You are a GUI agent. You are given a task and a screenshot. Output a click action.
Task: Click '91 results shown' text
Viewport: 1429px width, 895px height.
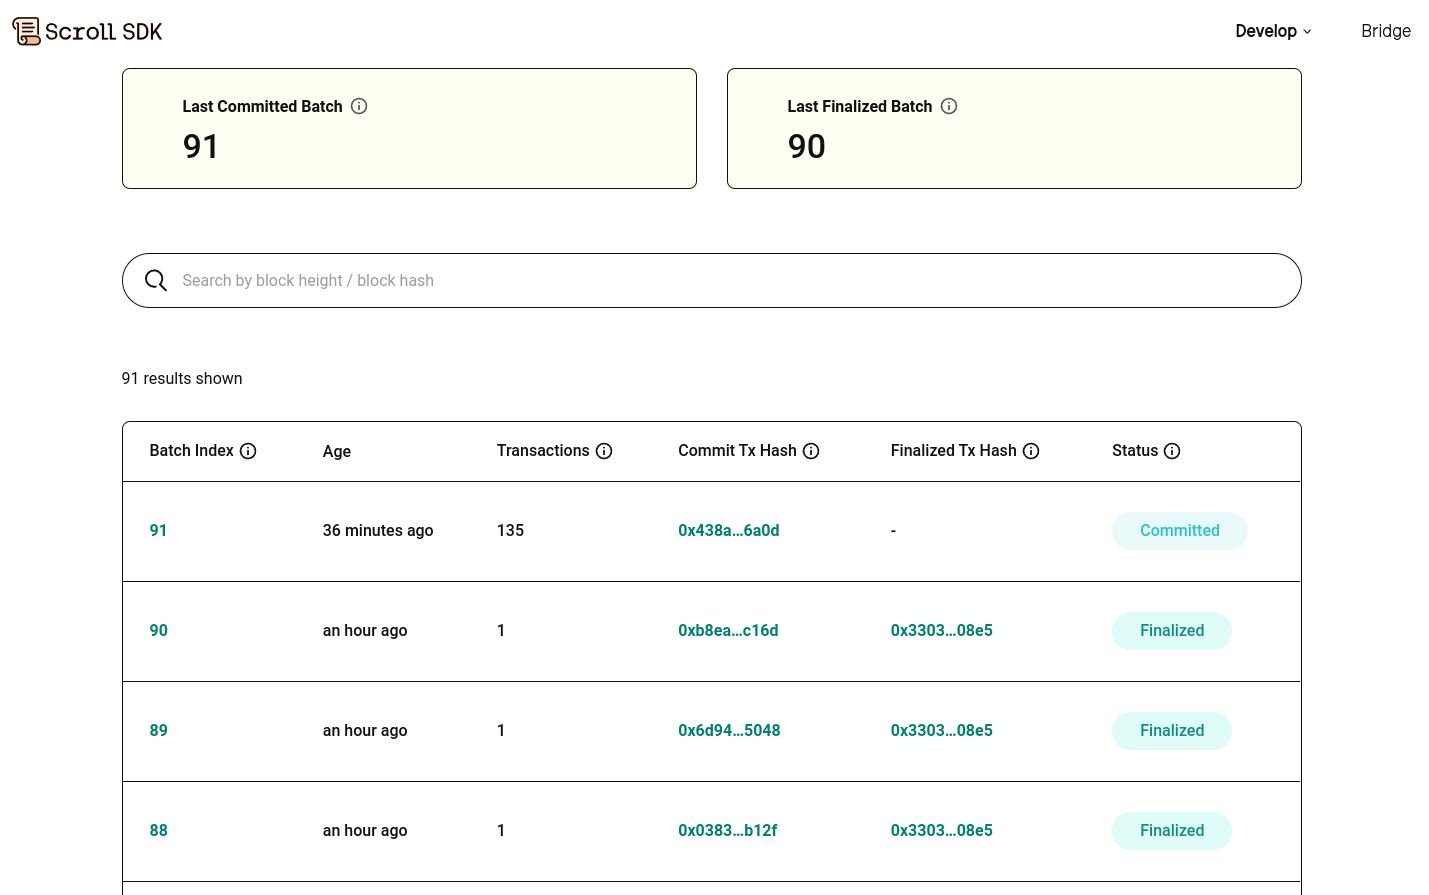[x=182, y=379]
